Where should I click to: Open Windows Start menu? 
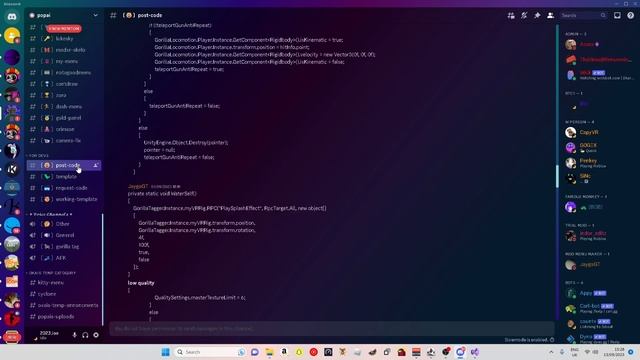[165, 352]
